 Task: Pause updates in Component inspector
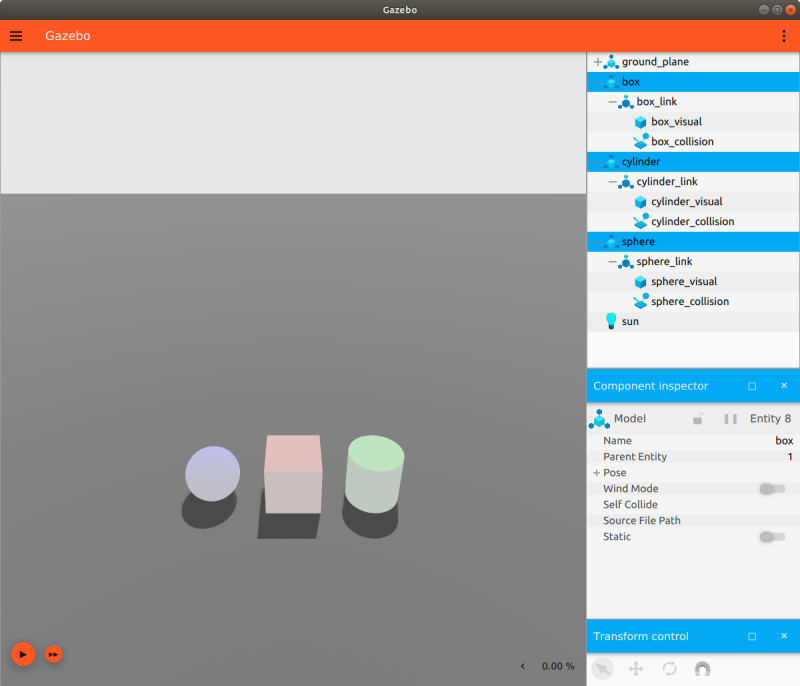(x=731, y=419)
